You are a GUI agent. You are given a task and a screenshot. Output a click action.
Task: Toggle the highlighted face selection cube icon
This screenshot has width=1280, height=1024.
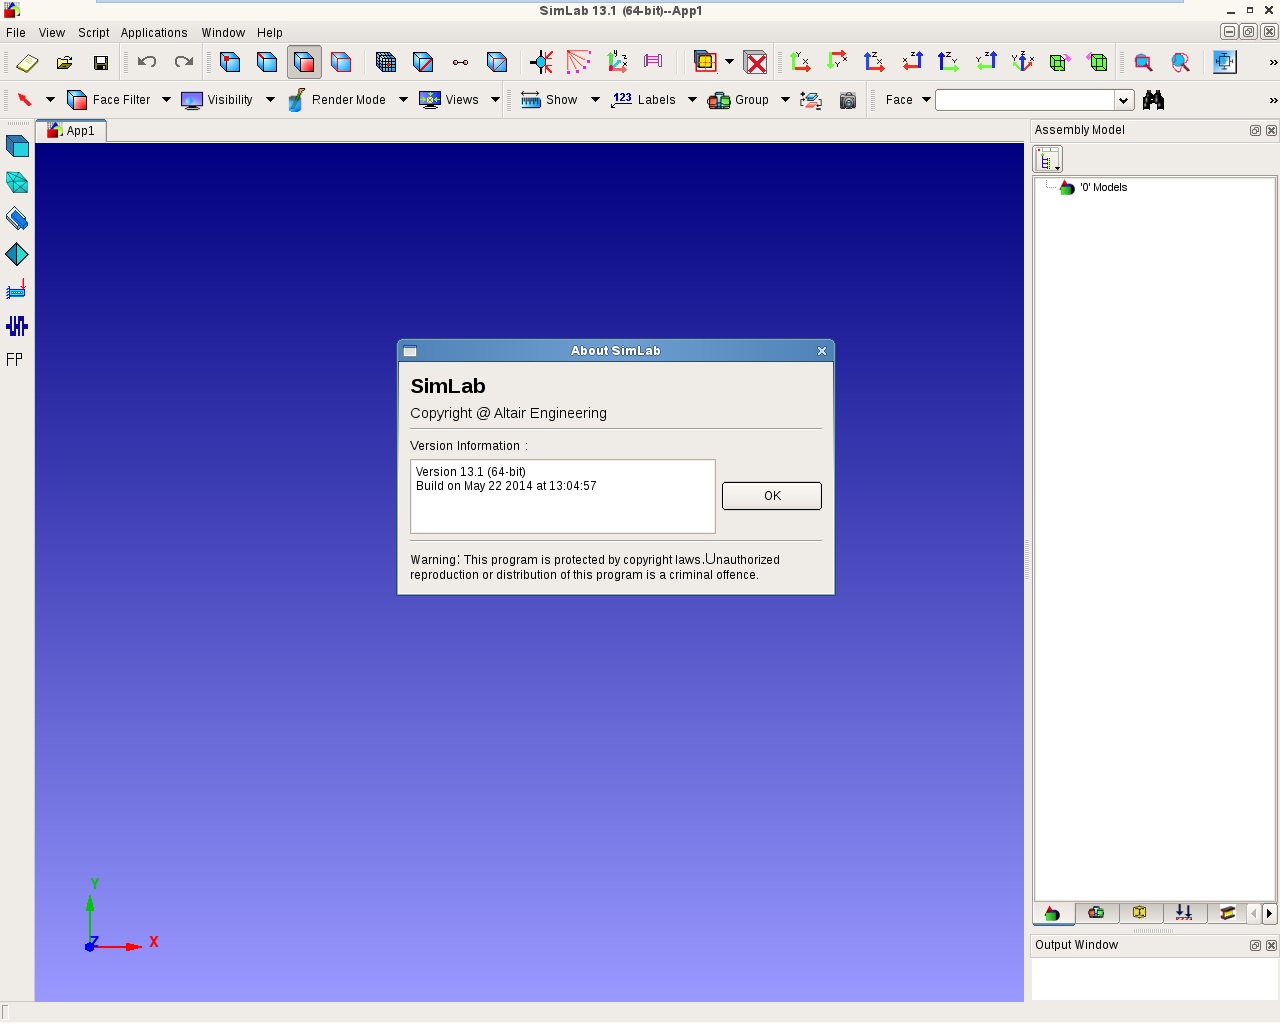304,62
